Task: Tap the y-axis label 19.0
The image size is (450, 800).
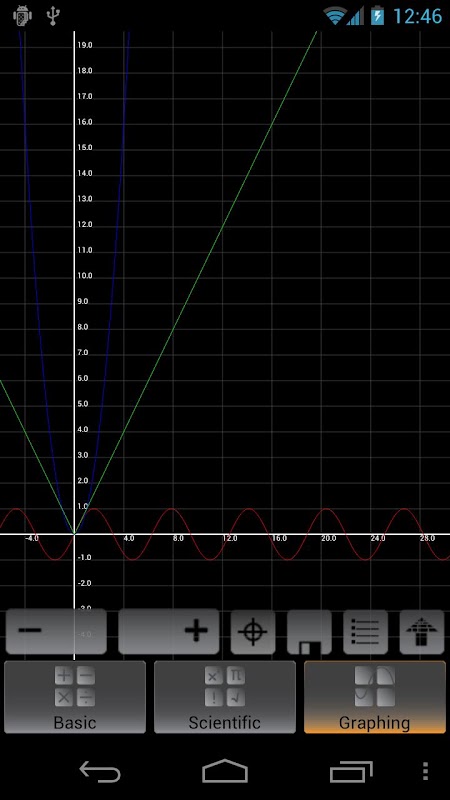Action: coord(85,45)
